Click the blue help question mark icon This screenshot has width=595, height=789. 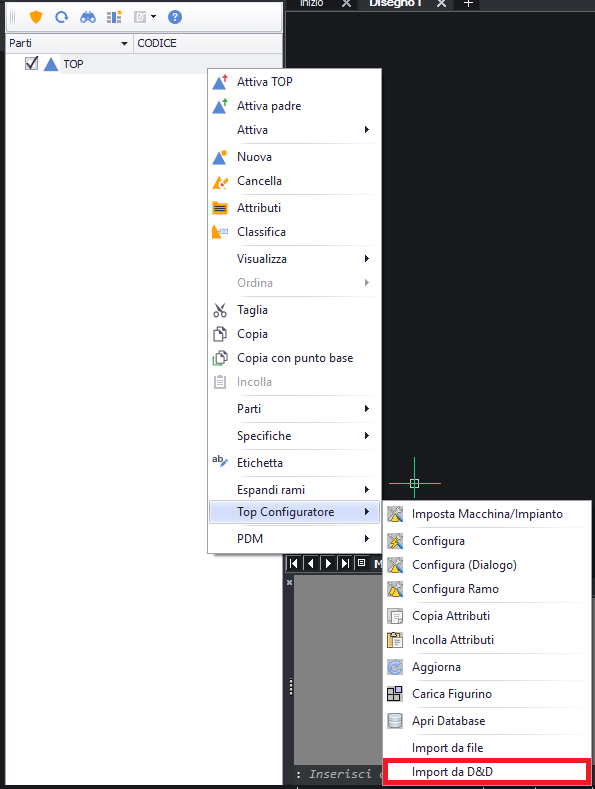click(x=175, y=17)
